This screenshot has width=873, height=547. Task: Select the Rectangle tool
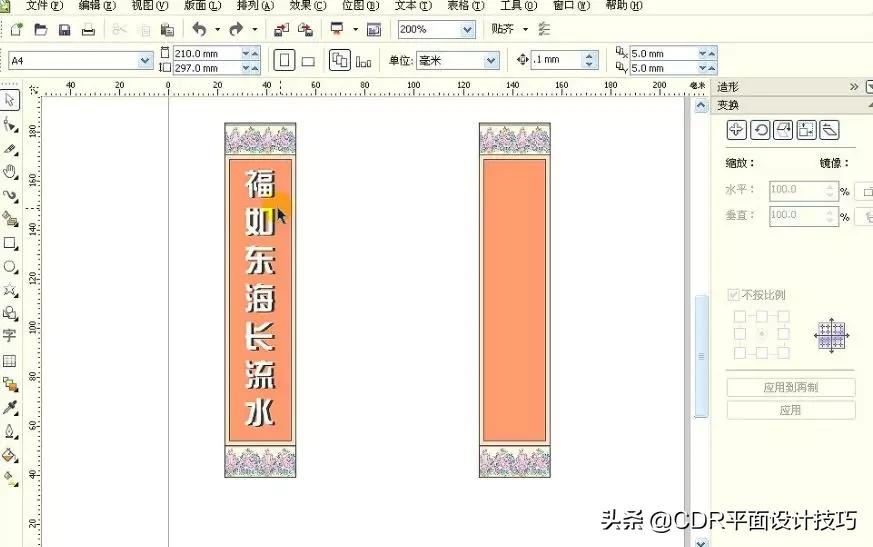[10, 243]
